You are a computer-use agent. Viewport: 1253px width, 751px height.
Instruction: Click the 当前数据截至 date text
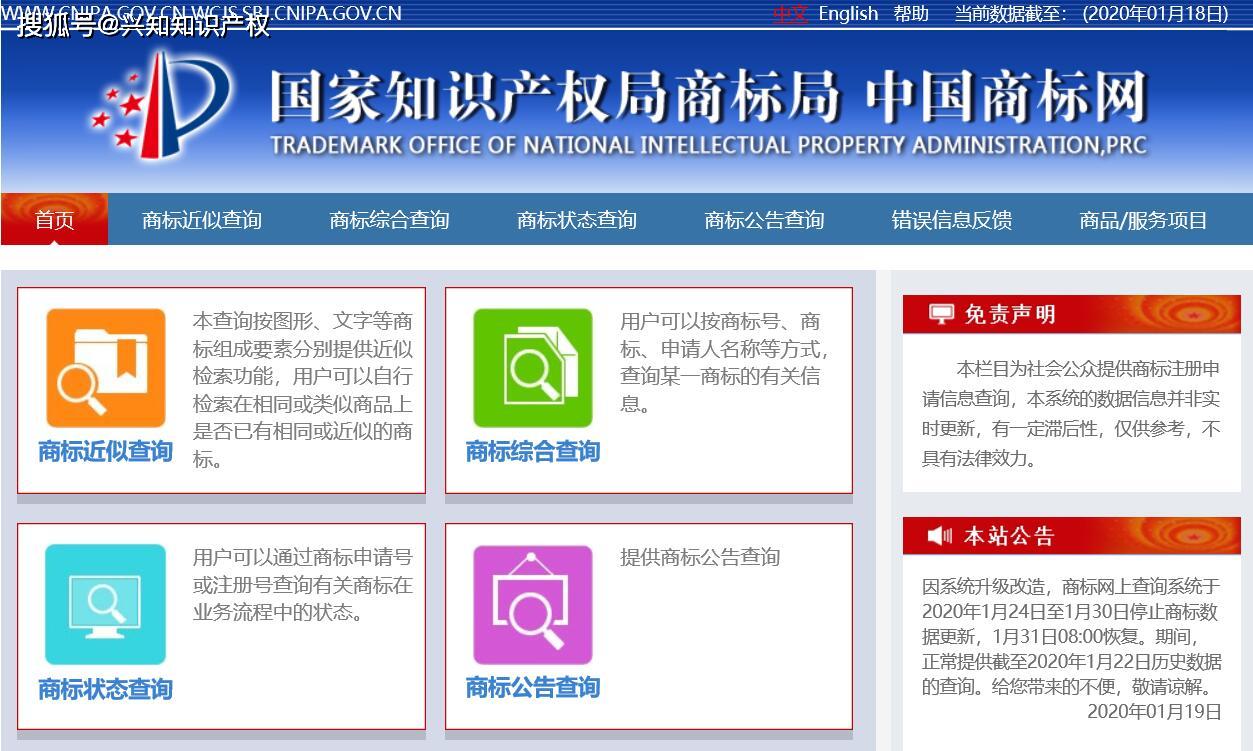(1092, 14)
